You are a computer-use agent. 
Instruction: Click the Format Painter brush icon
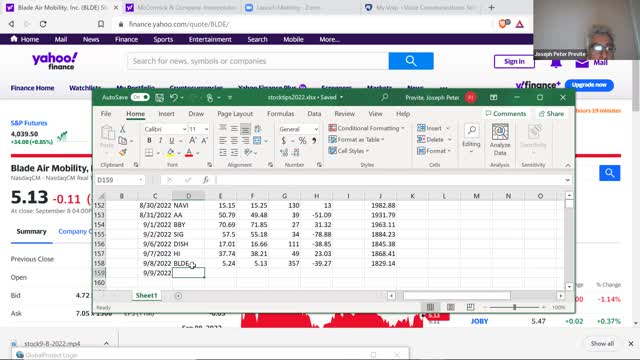click(122, 152)
